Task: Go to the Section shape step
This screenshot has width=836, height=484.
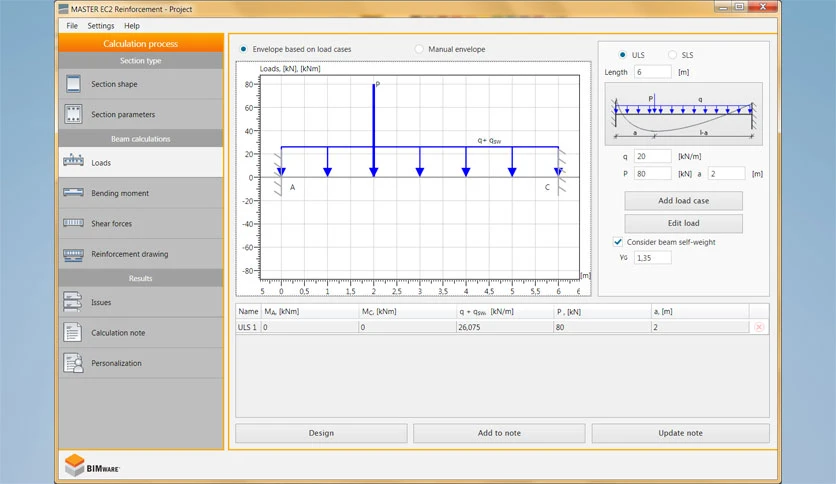Action: click(x=141, y=84)
